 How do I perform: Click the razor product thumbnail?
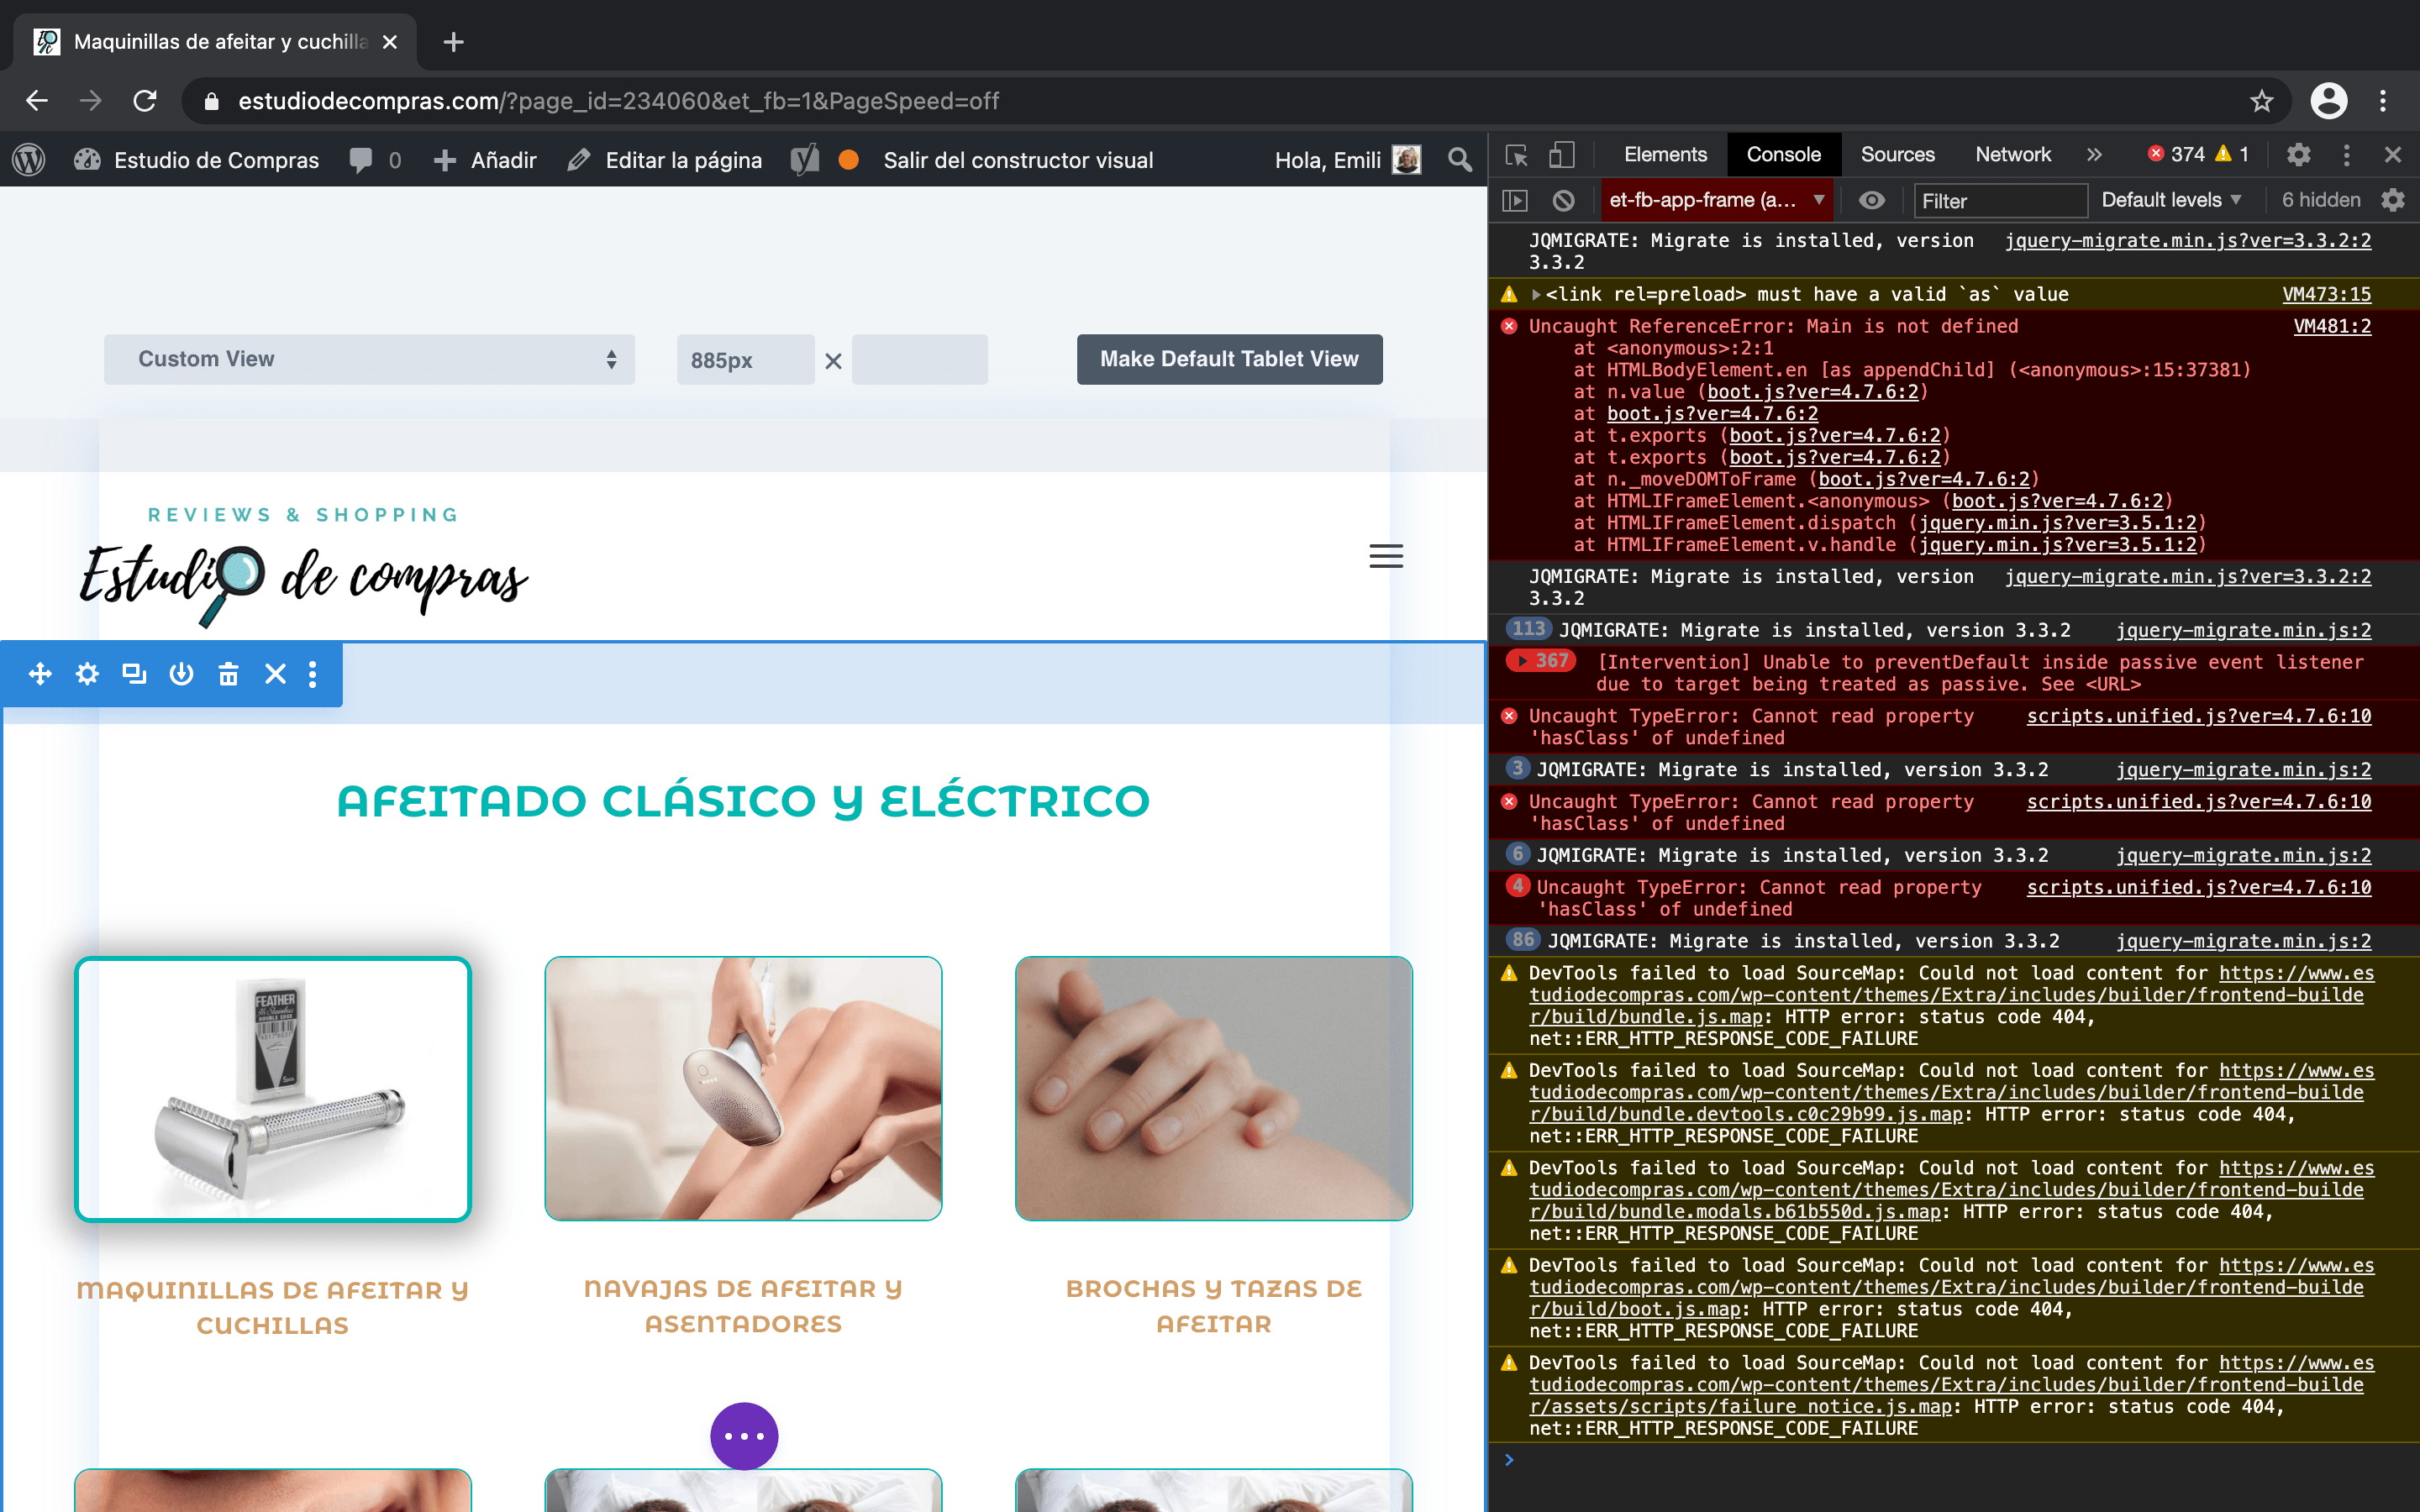click(x=273, y=1089)
